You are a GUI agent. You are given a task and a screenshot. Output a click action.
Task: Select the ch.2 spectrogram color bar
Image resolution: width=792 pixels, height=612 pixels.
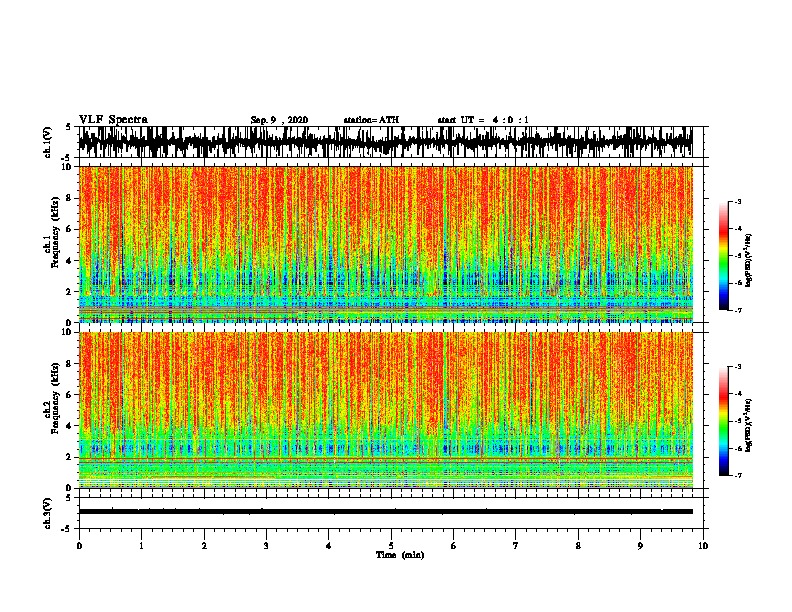pyautogui.click(x=724, y=421)
